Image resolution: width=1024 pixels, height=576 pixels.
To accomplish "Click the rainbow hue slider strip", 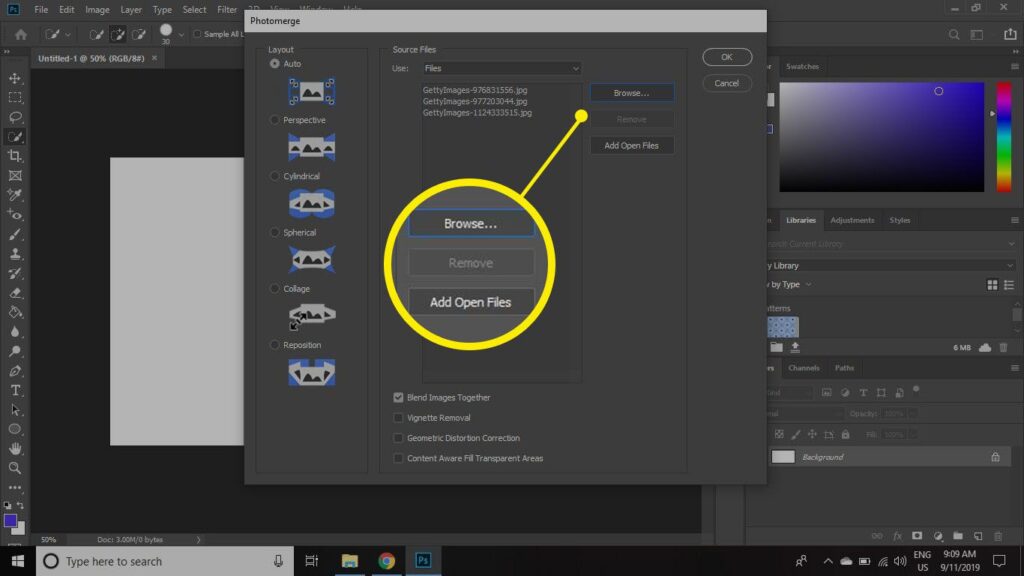I will pos(1004,136).
